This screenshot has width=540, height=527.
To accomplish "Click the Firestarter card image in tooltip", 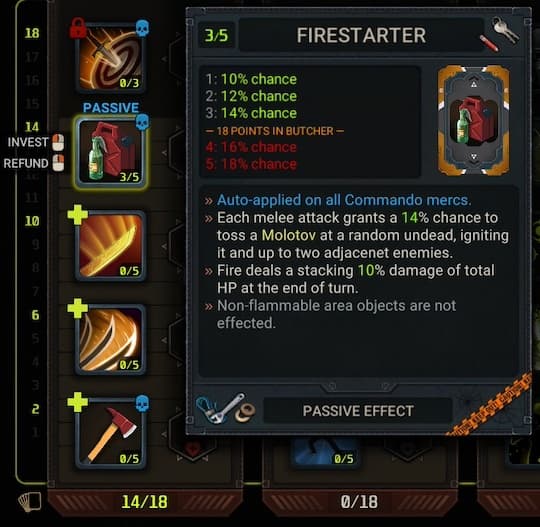I will [x=474, y=121].
